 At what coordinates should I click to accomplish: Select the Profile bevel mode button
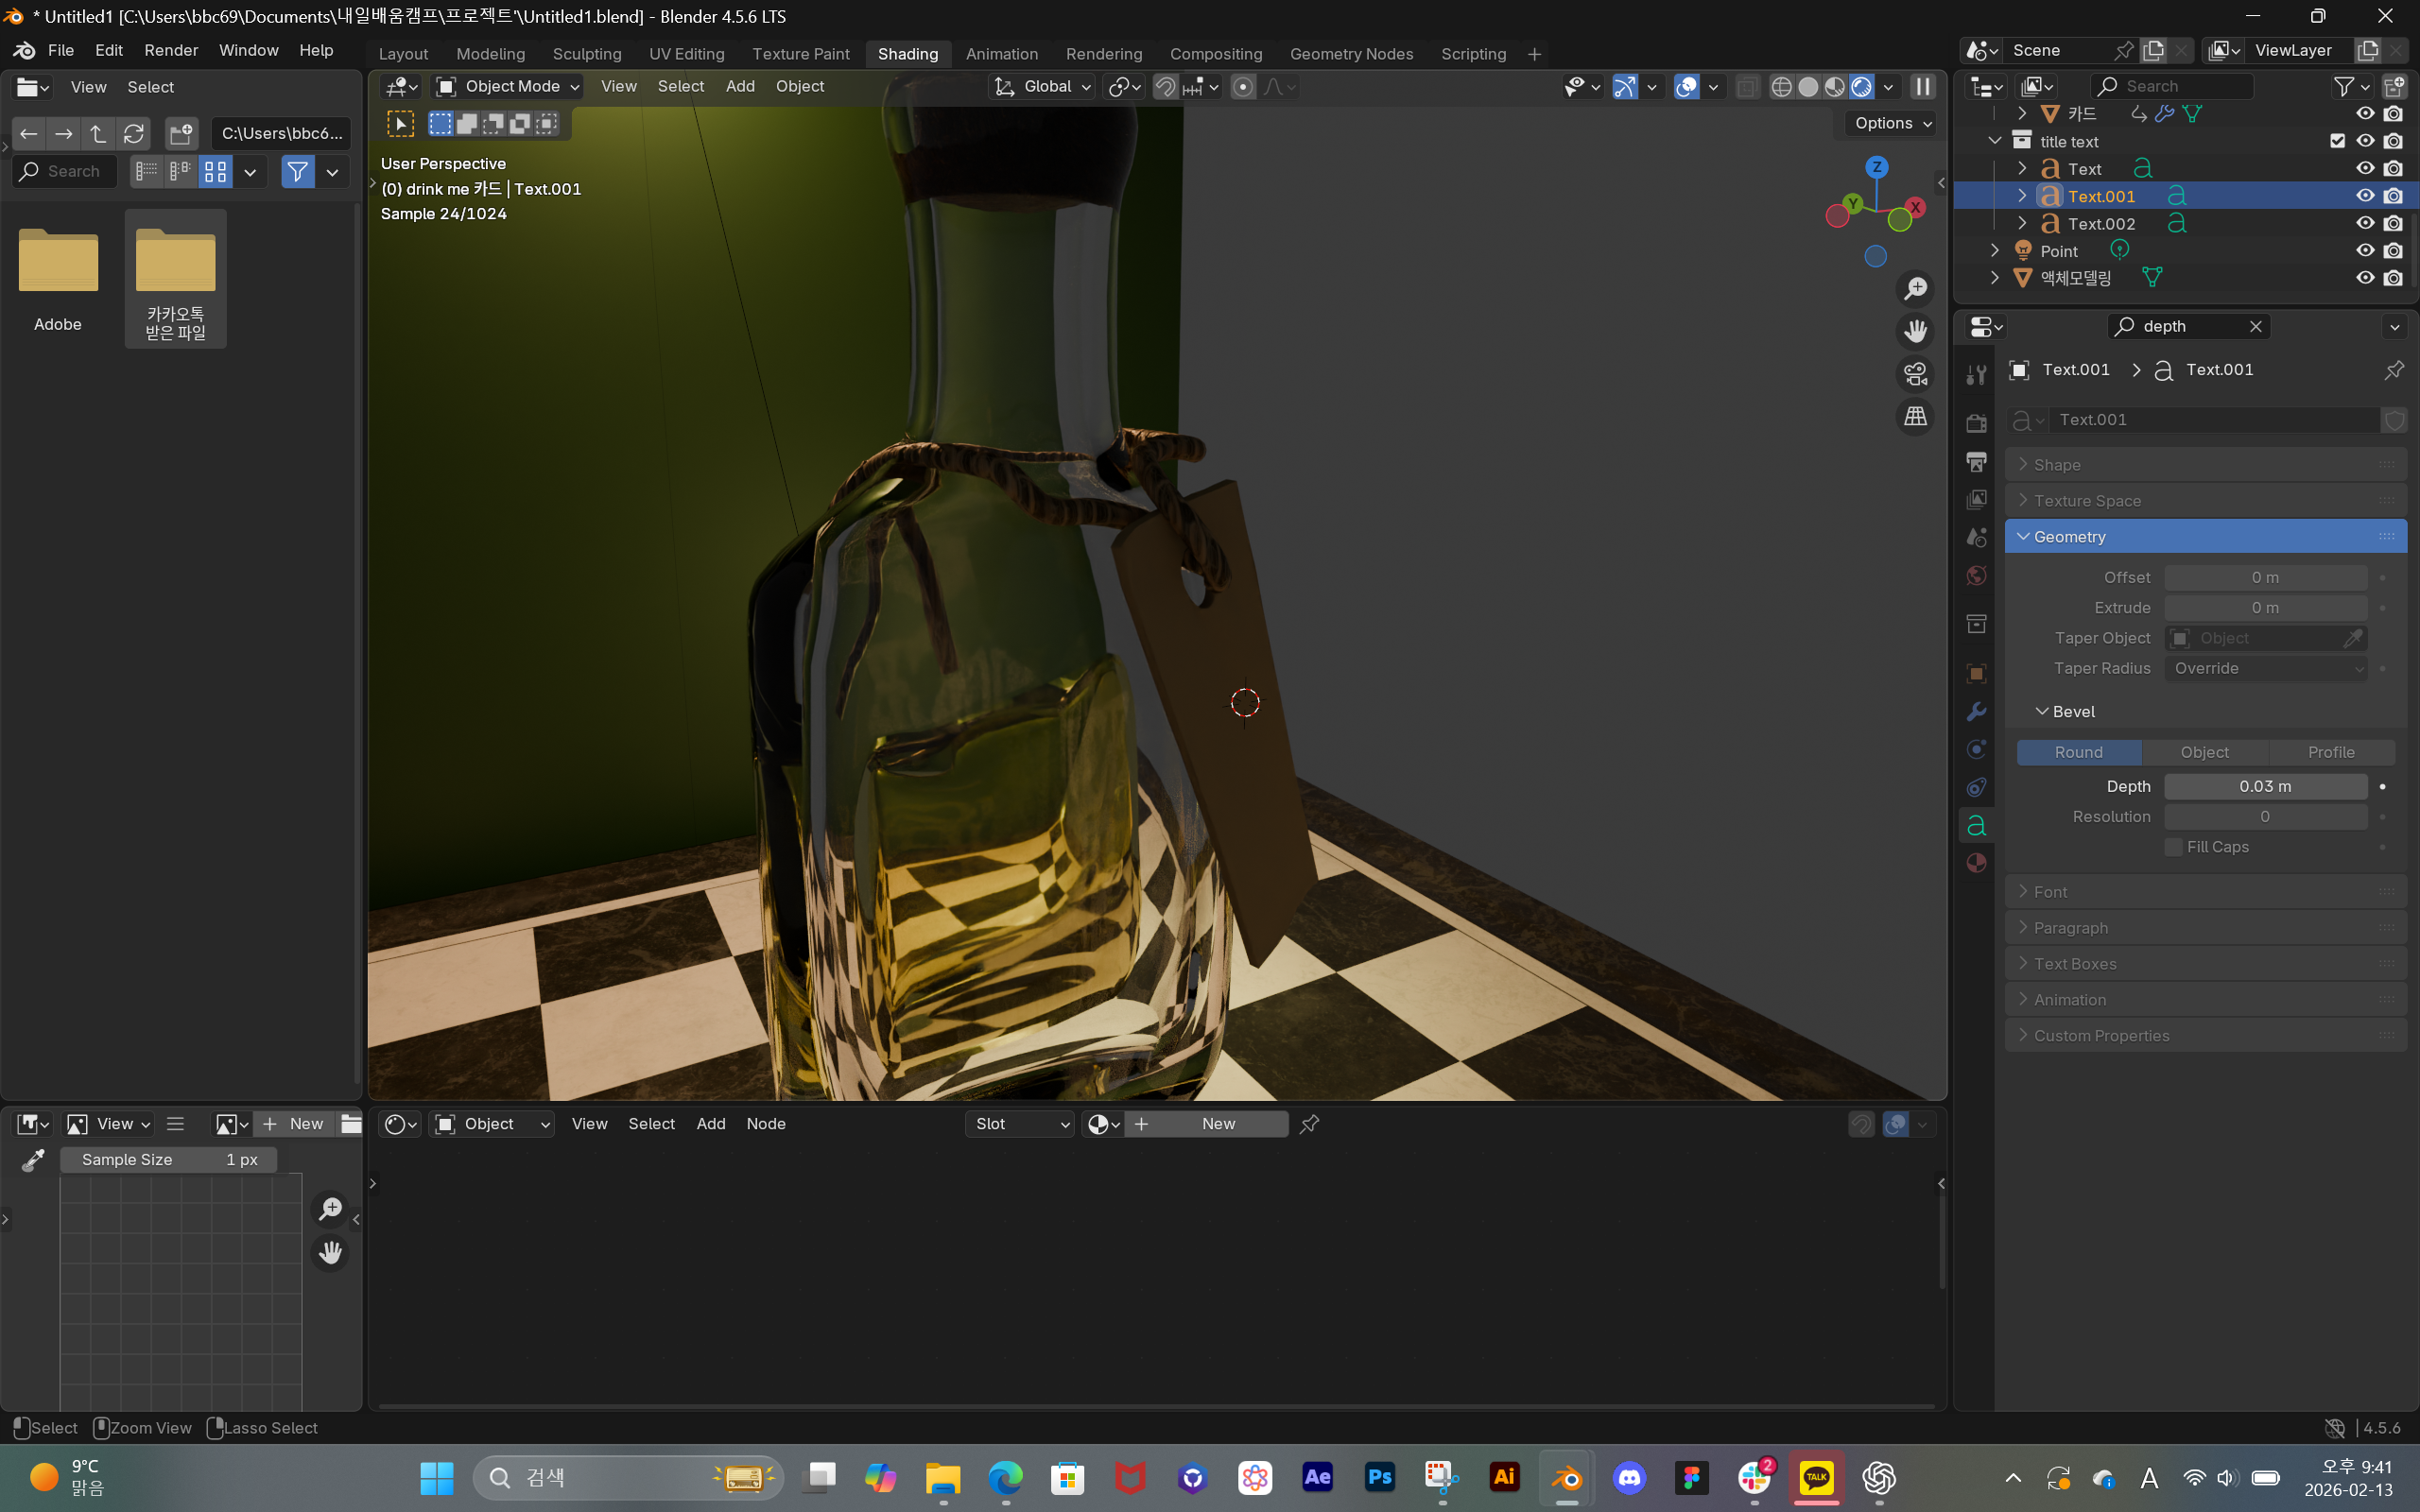coord(2330,752)
